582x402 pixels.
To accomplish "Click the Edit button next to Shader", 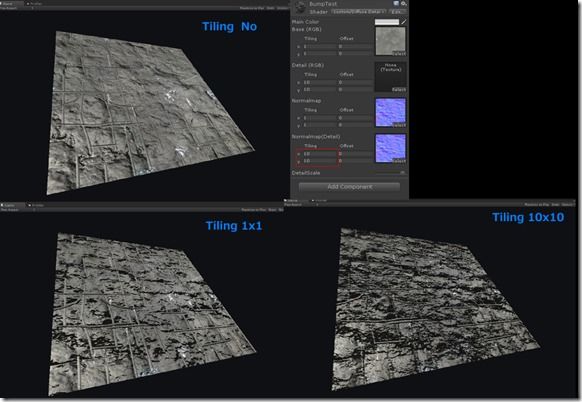I will coord(396,12).
